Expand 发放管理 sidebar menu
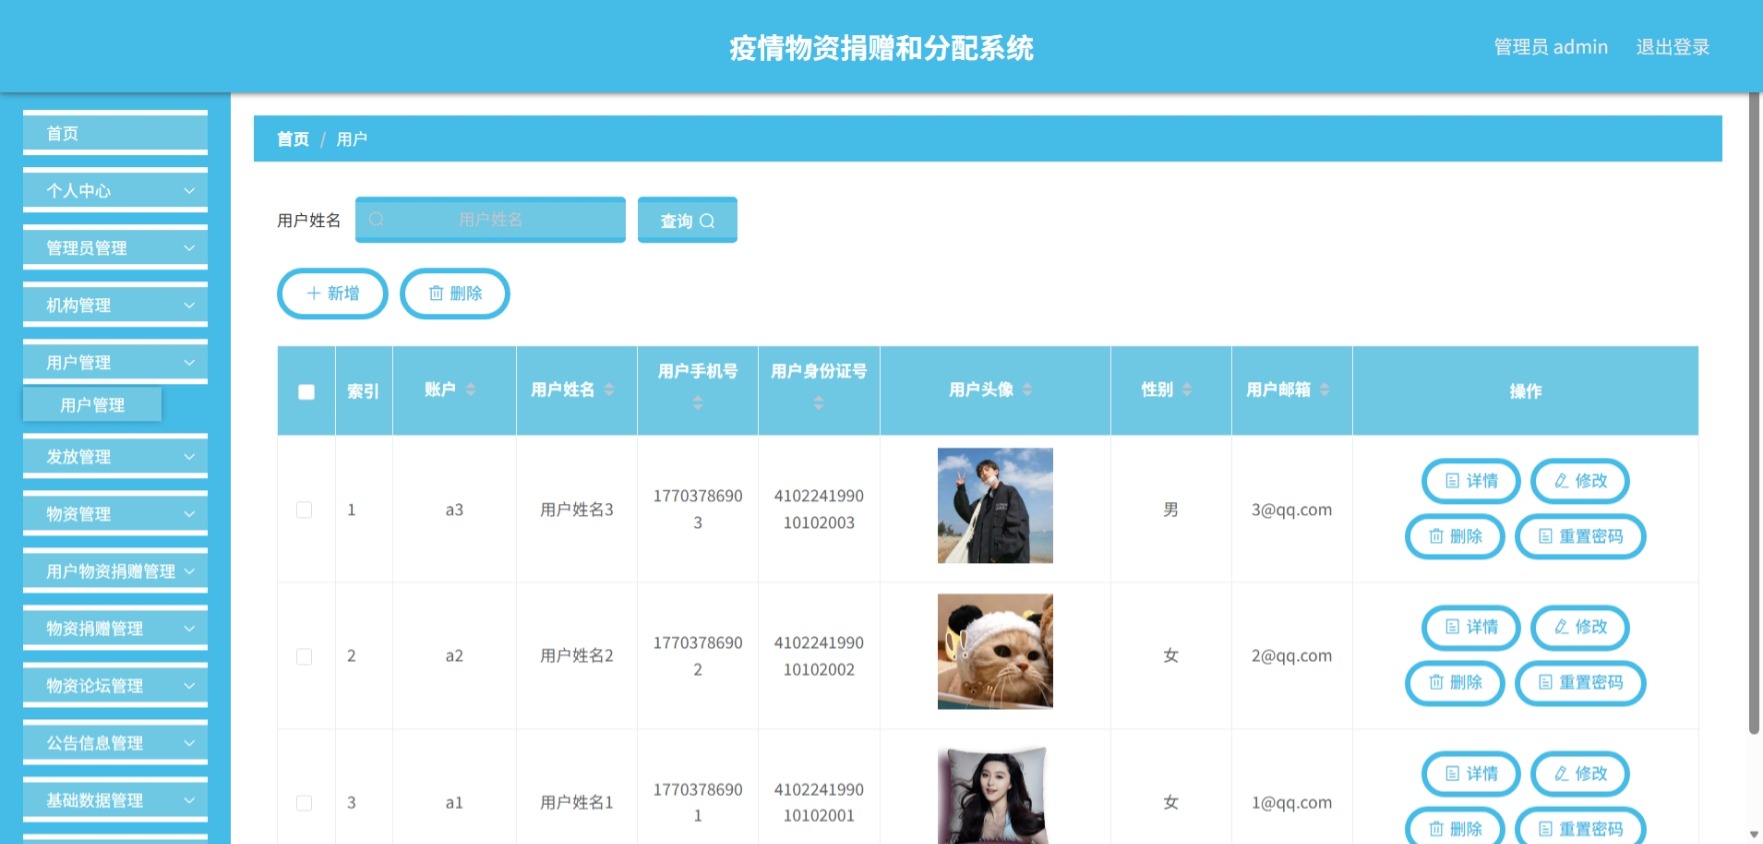The image size is (1763, 844). point(115,457)
